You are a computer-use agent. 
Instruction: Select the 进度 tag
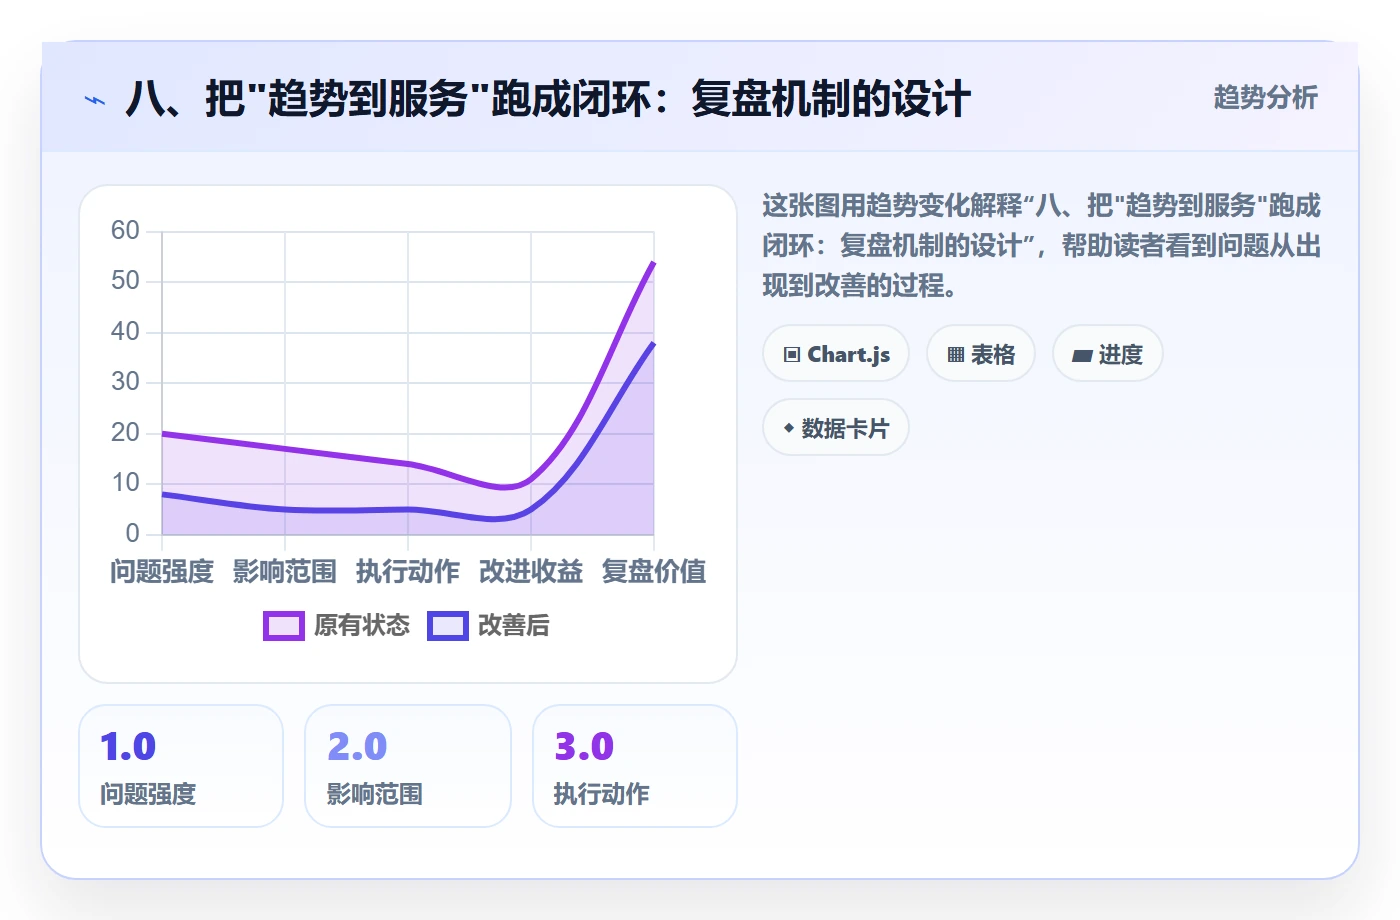(1108, 354)
